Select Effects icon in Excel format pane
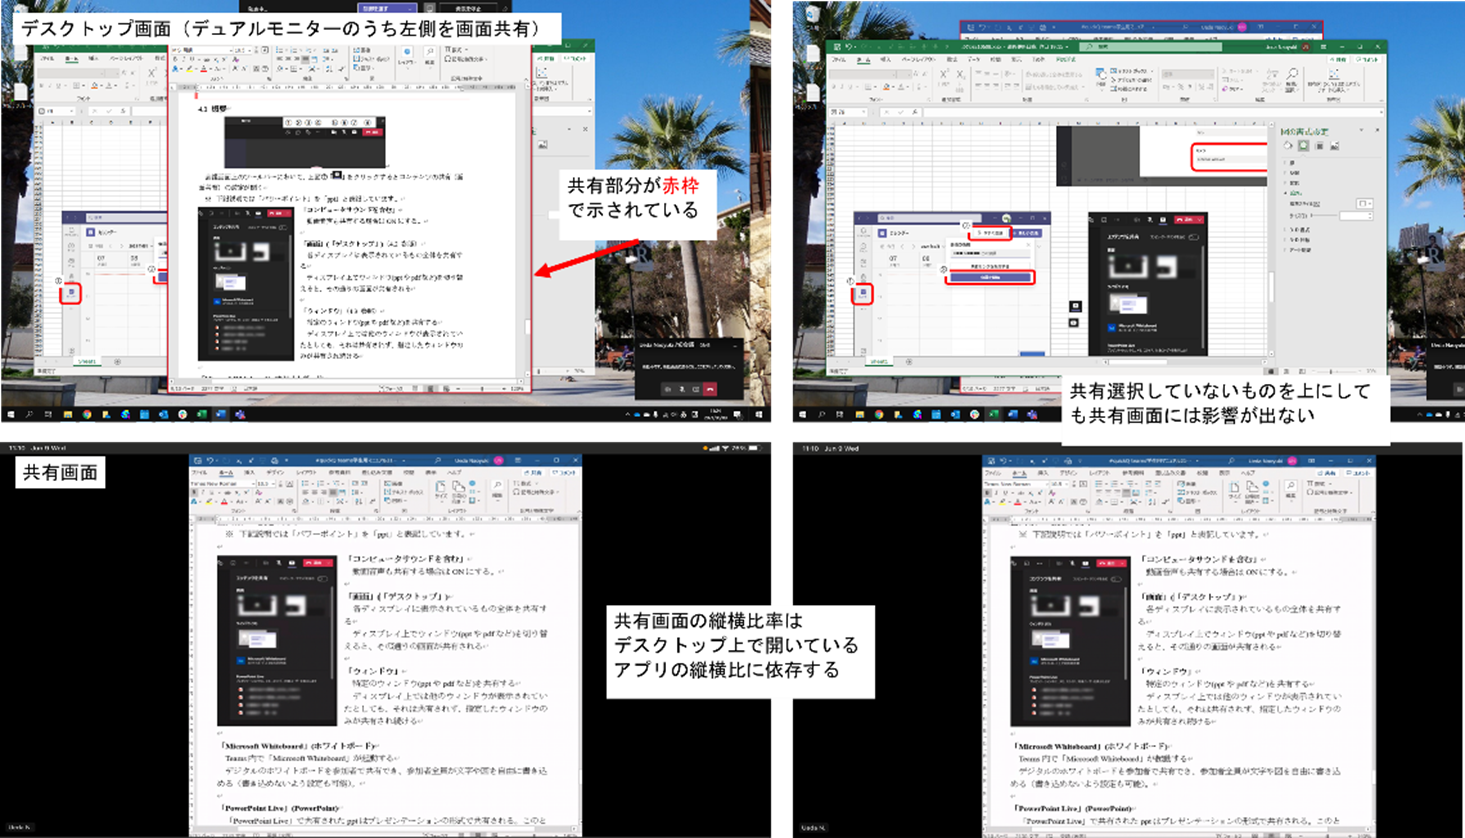Screen dimensions: 1465x838 (1304, 146)
